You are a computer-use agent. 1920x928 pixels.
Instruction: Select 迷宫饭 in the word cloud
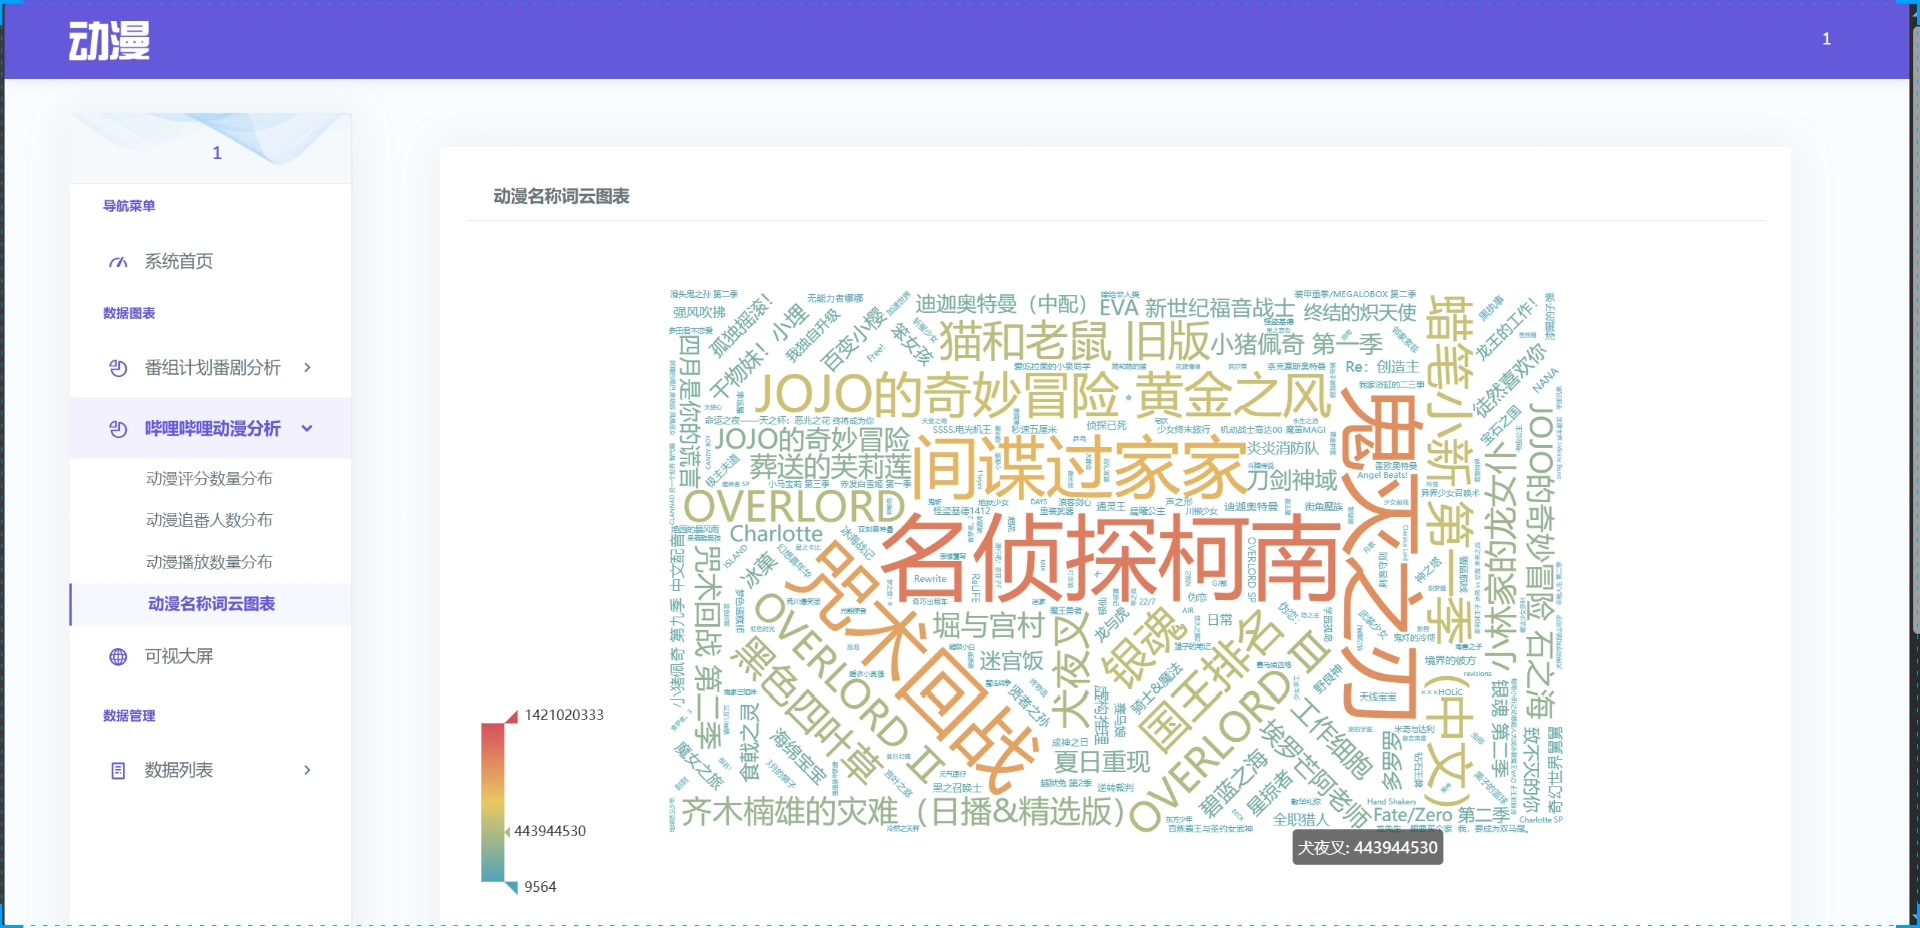1011,661
